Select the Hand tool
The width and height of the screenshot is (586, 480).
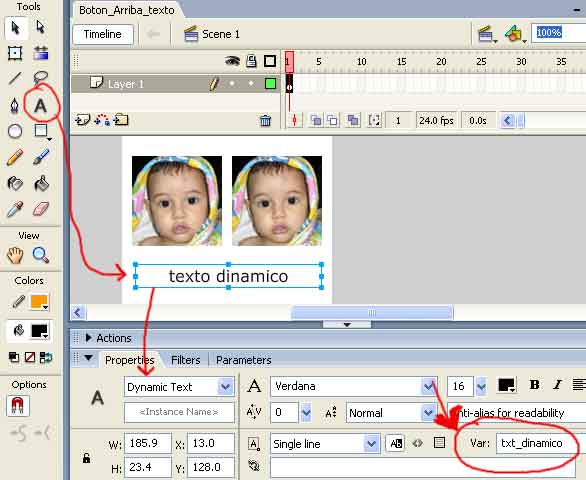pyautogui.click(x=15, y=255)
